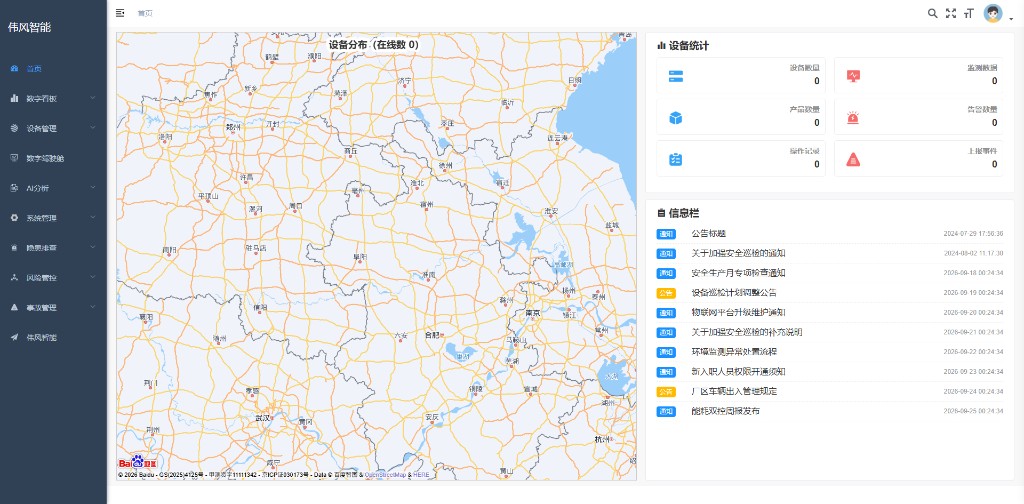Click the Baidu logo on the map
1024x504 pixels.
click(138, 462)
